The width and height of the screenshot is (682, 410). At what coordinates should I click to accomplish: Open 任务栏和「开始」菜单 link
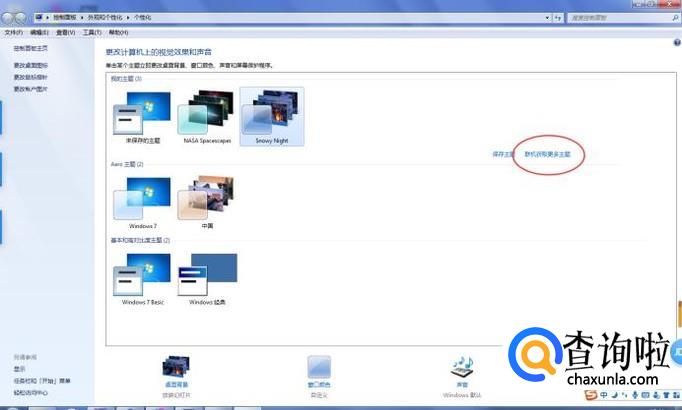pos(42,381)
